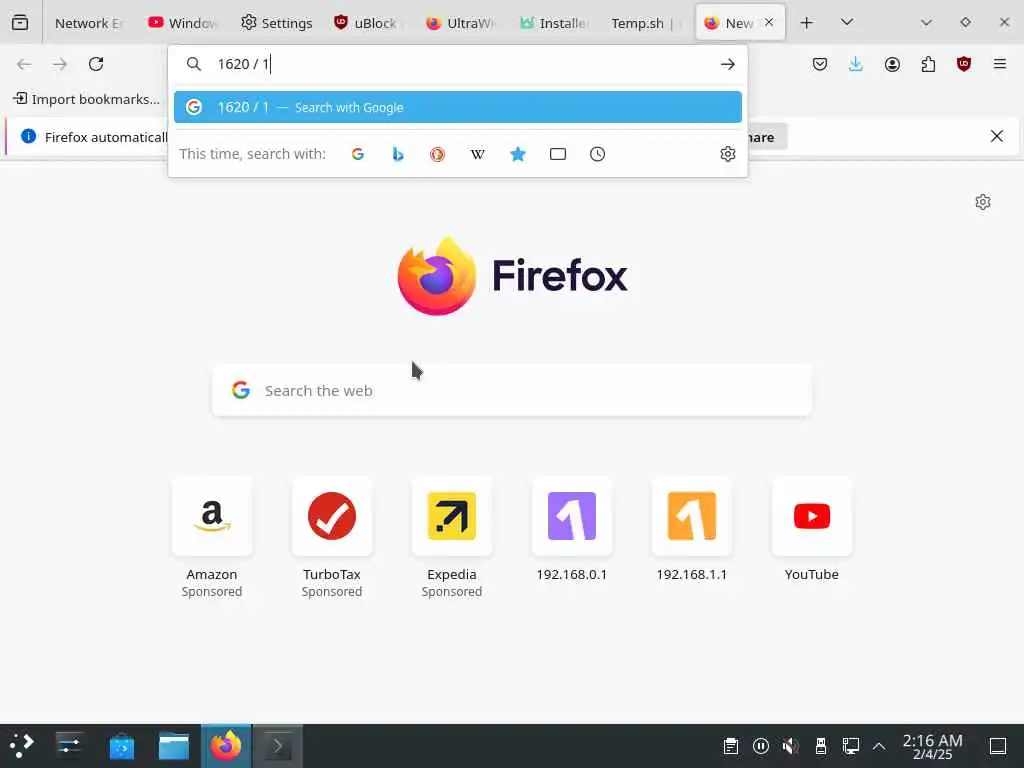Screen dimensions: 1024x768
Task: Toggle muted volume tray icon
Action: tap(790, 746)
